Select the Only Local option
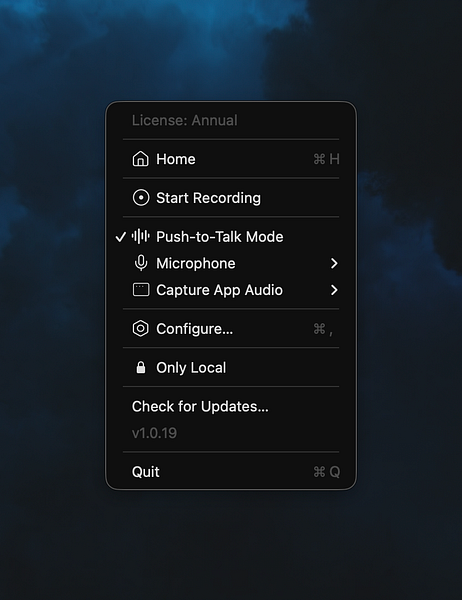This screenshot has width=462, height=600. click(231, 367)
